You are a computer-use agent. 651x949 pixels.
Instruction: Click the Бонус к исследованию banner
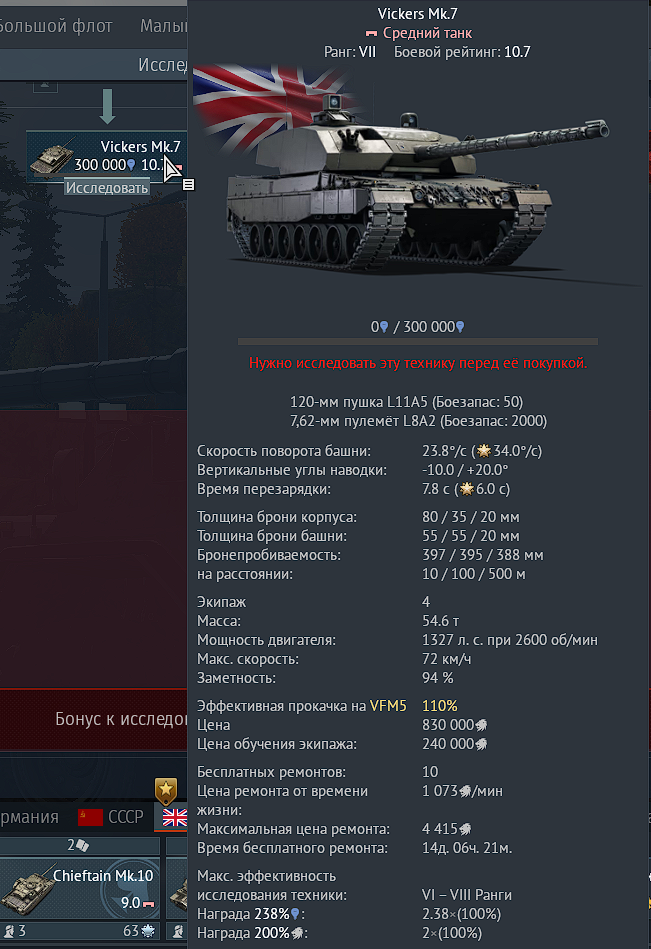94,719
